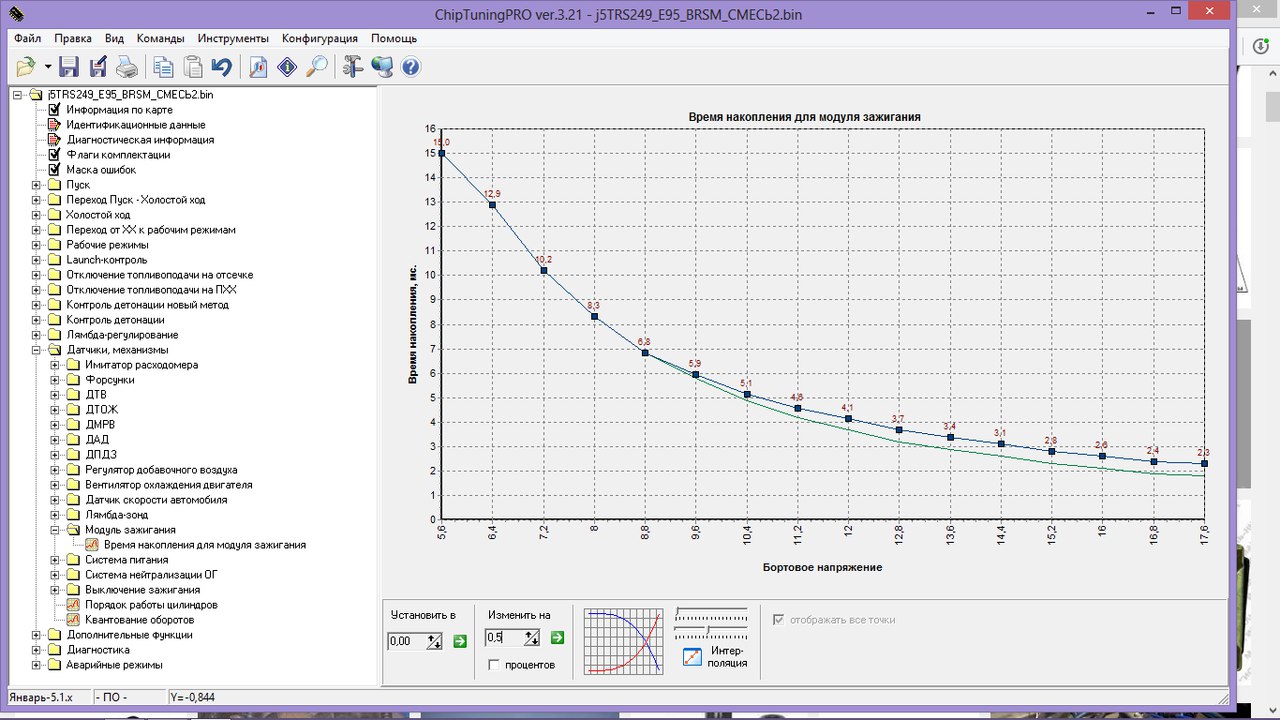Select the graph point labeled 15,0
Viewport: 1280px width, 720px height.
click(x=441, y=153)
